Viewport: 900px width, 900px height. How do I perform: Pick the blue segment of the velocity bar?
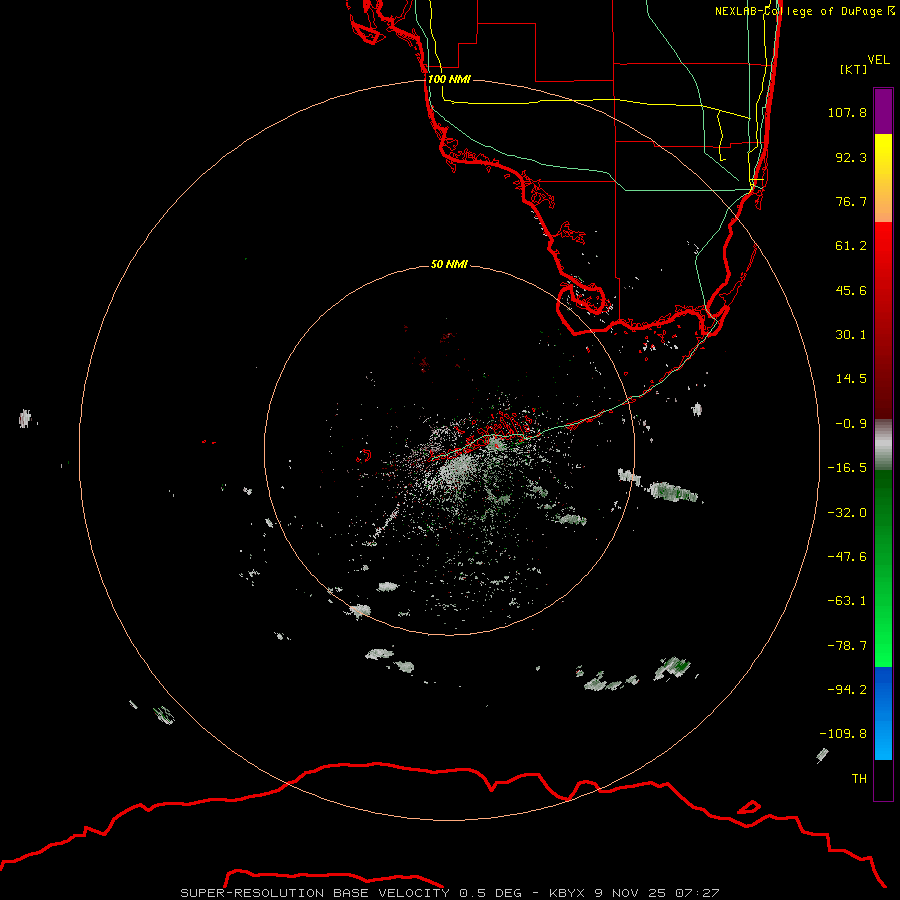click(883, 713)
